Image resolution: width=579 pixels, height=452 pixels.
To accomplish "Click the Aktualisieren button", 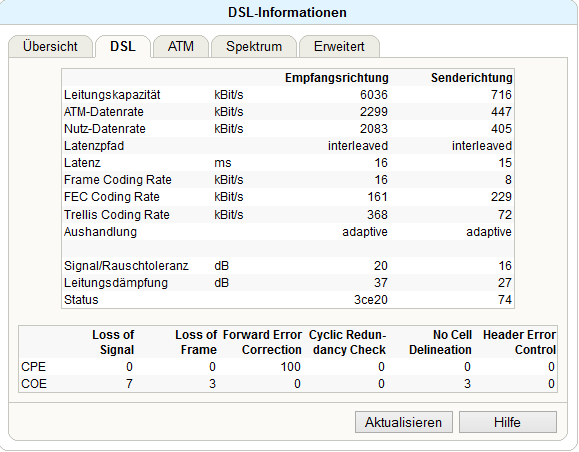I will (404, 422).
